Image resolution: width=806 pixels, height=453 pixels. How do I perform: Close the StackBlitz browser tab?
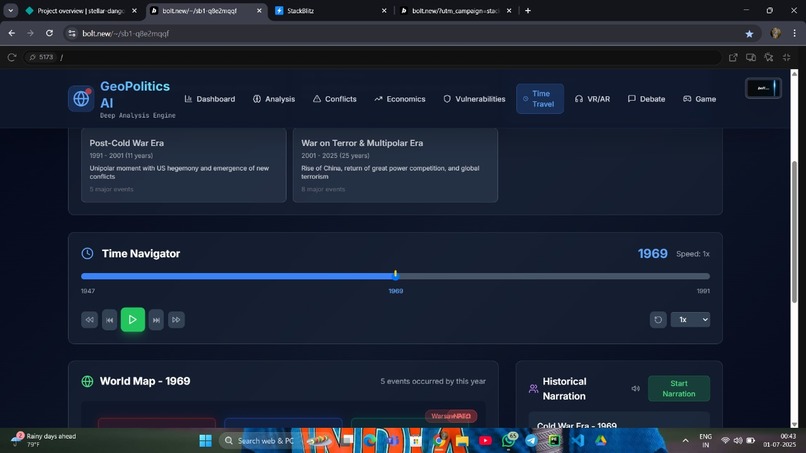[383, 10]
